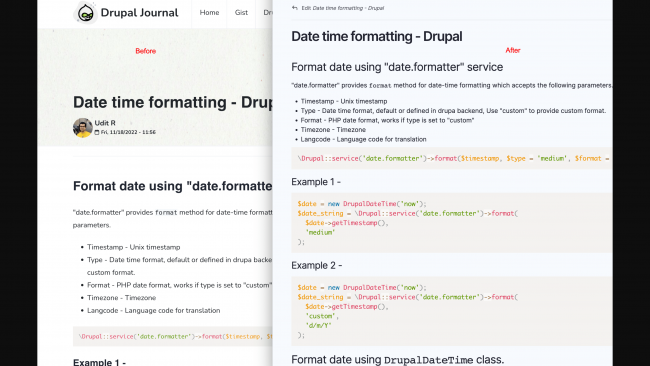Click the Example 2 code block containing 'custom'
Image resolution: width=650 pixels, height=366 pixels.
pos(452,311)
